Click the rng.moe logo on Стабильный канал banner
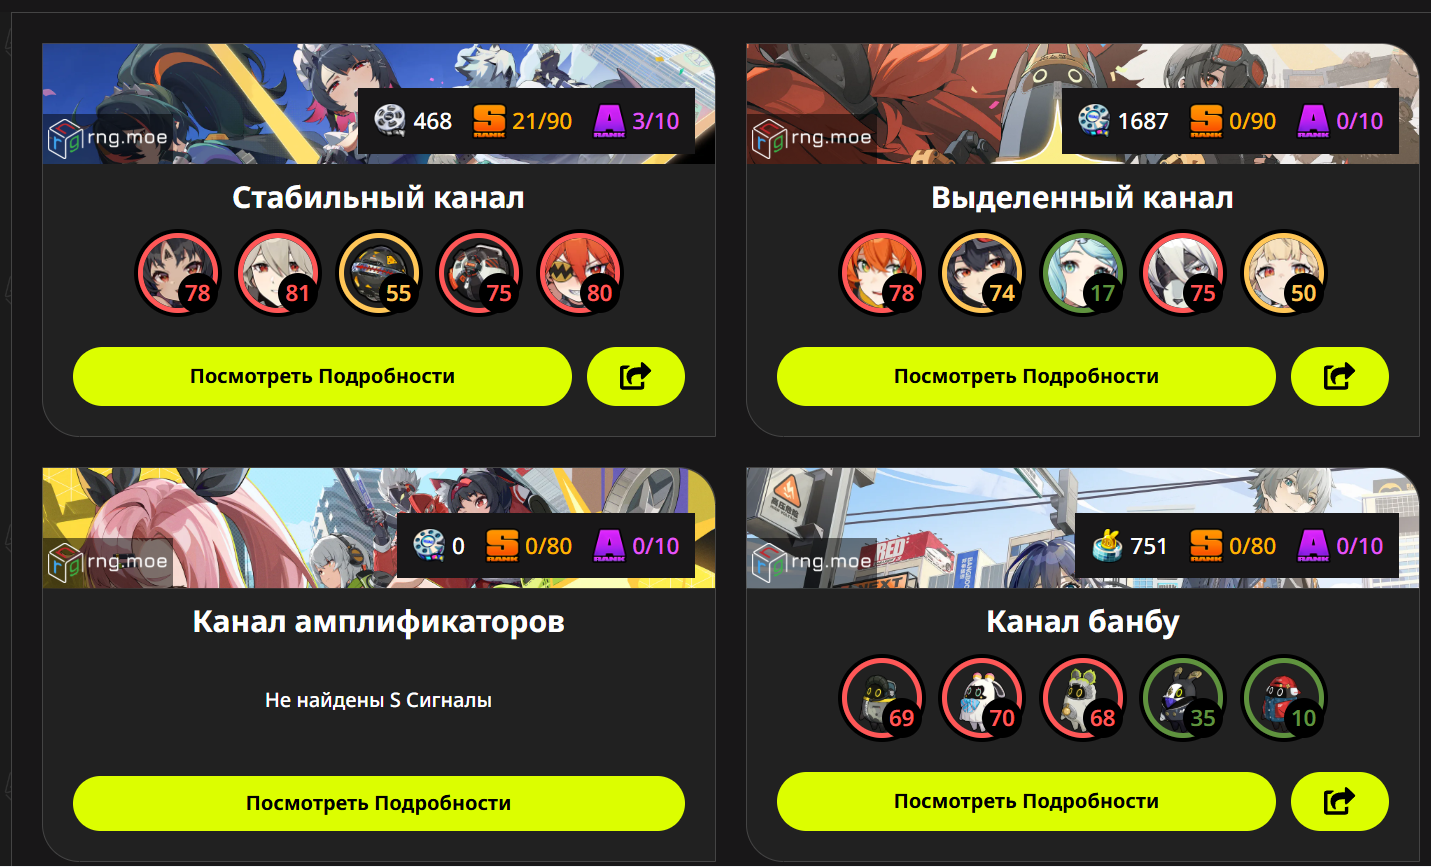The height and width of the screenshot is (867, 1431). coord(108,138)
